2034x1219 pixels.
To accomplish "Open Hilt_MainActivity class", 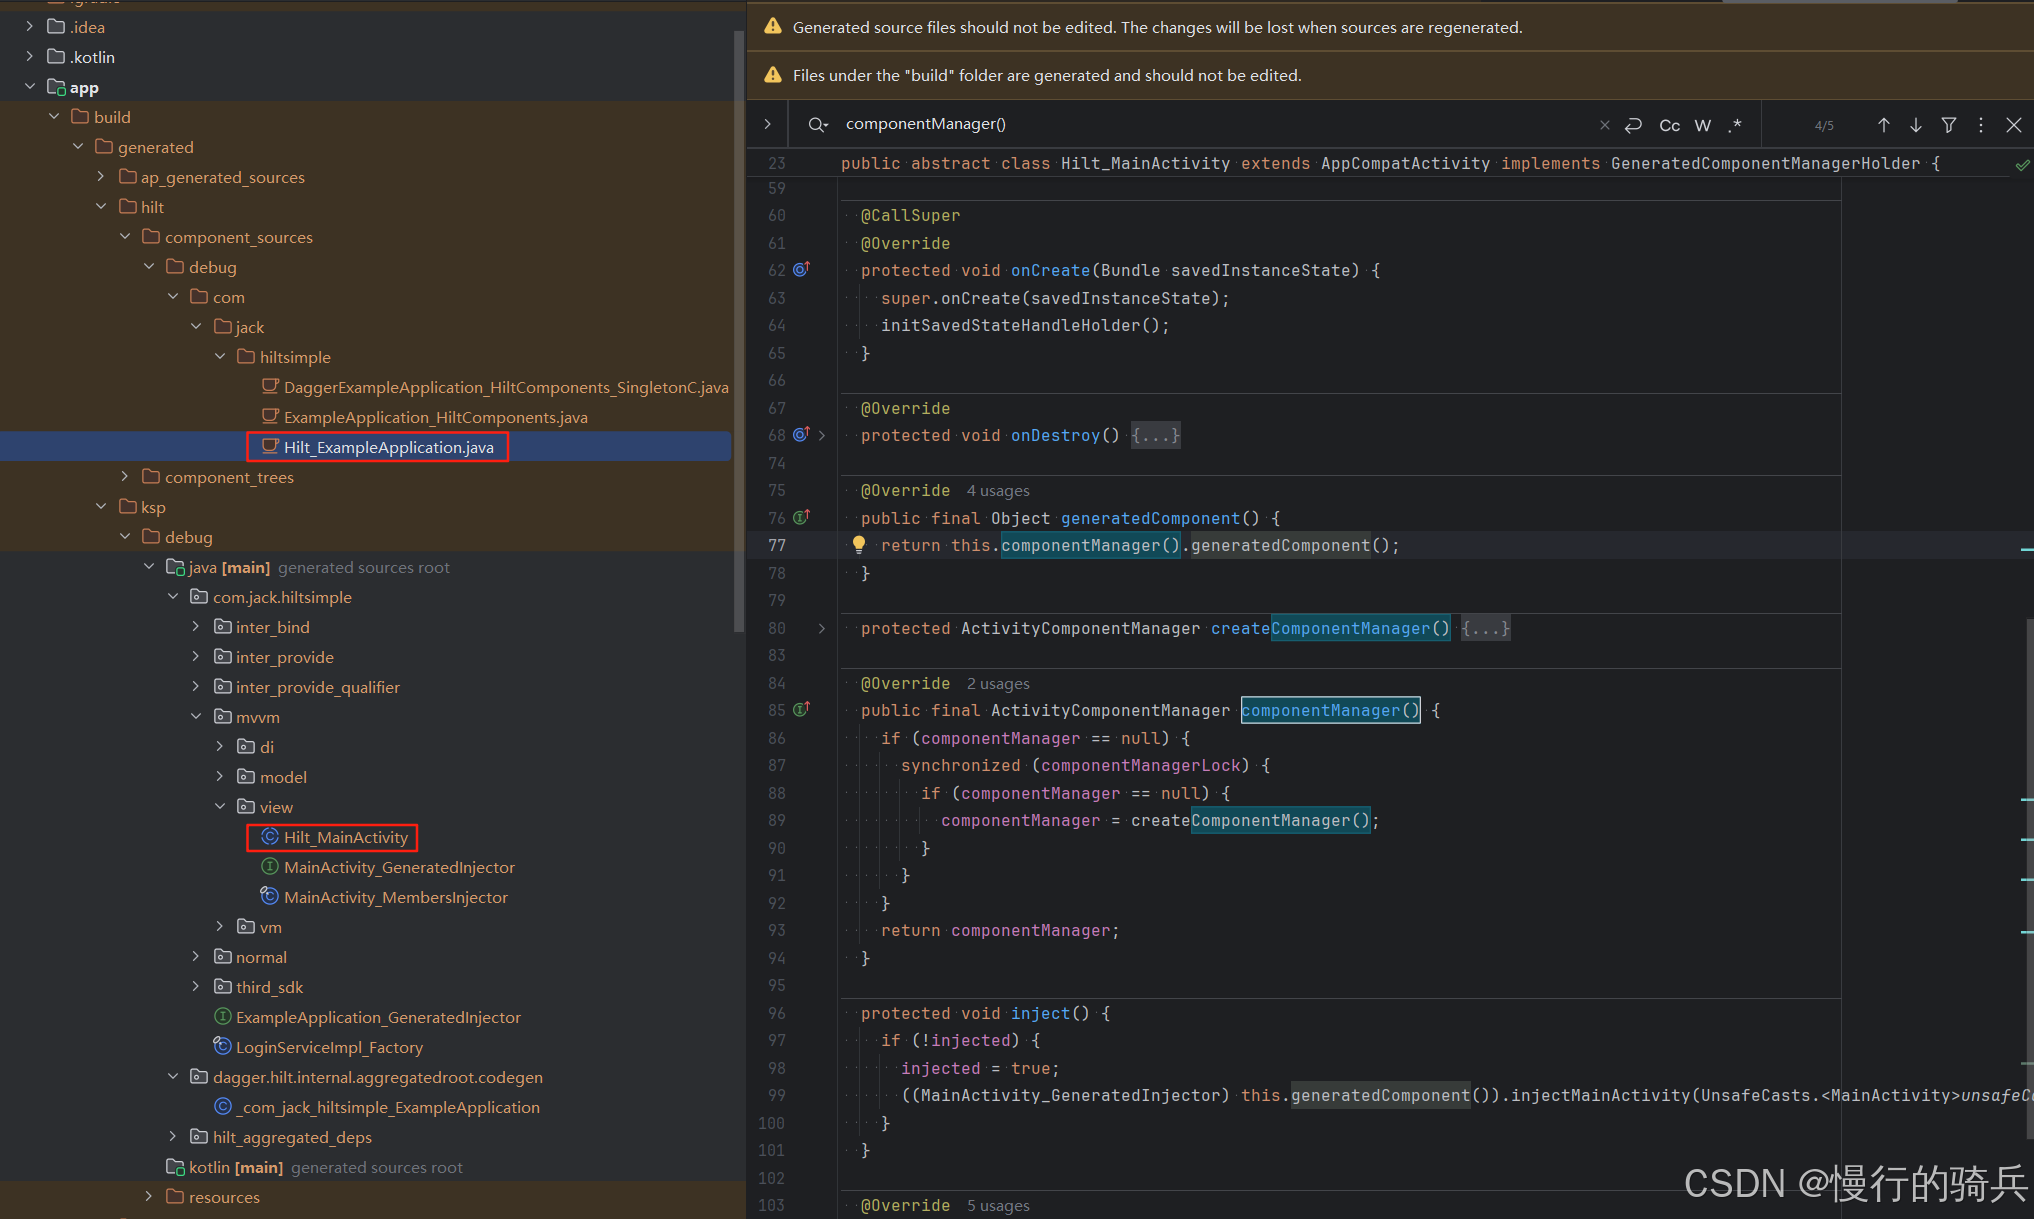I will point(334,837).
